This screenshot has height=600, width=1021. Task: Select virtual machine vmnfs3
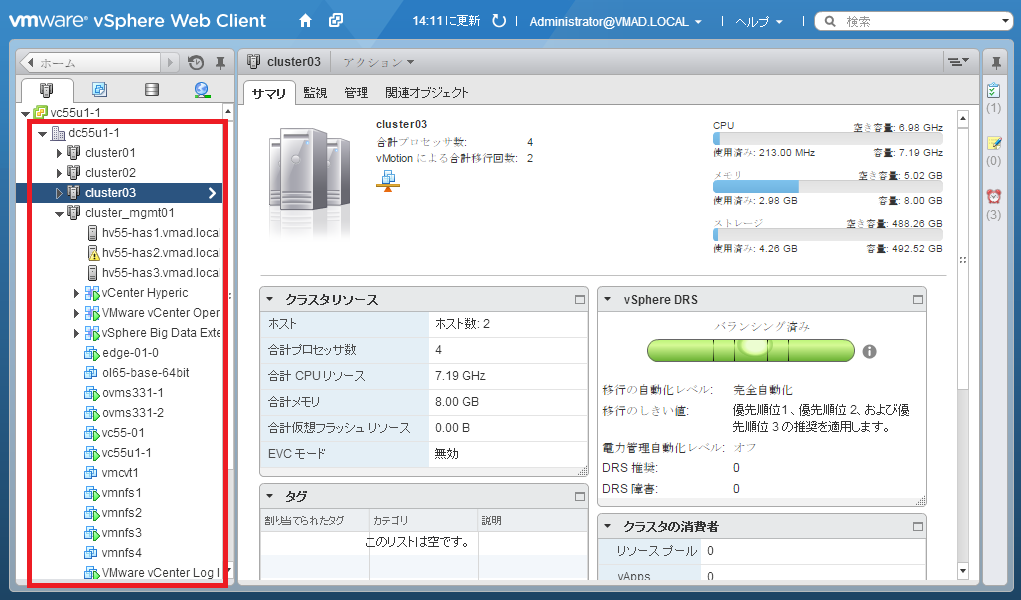pos(113,533)
